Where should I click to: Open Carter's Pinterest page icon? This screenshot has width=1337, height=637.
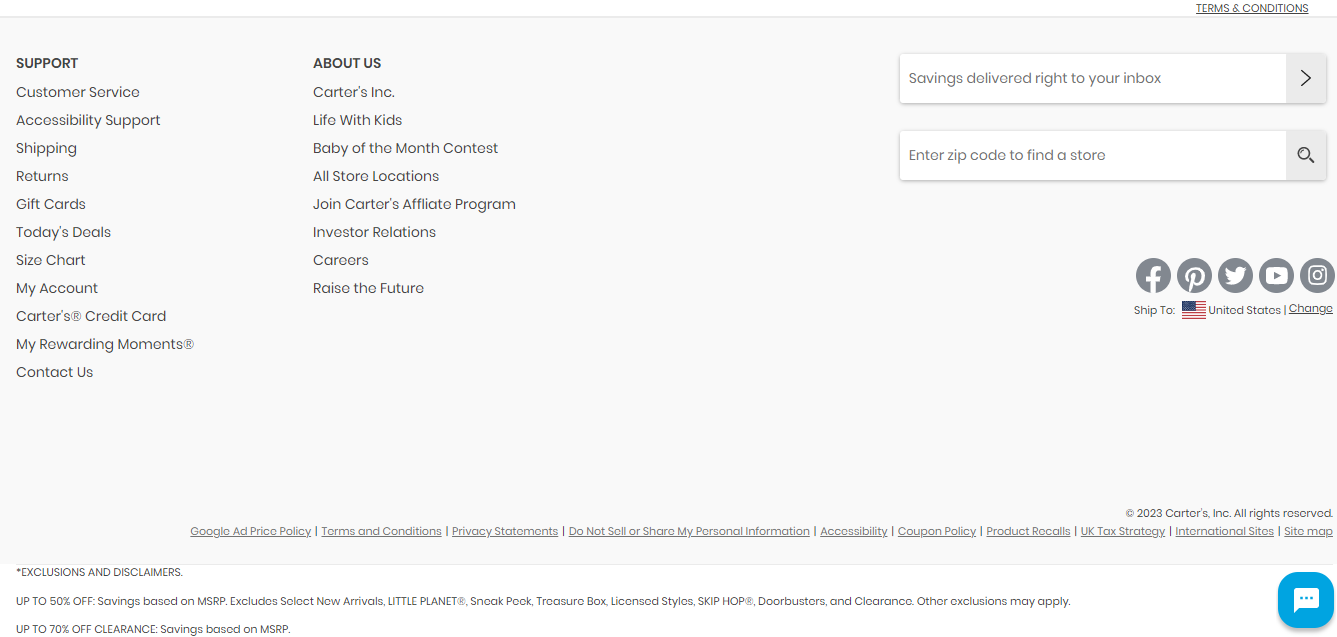coord(1194,275)
